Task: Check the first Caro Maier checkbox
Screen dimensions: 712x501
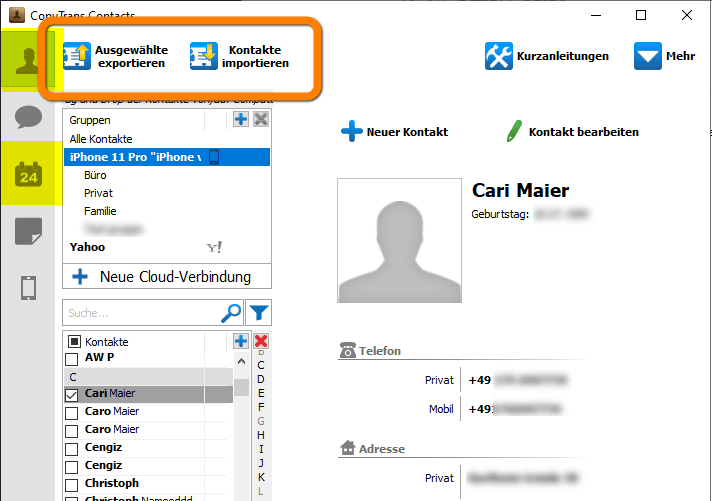Action: coord(71,413)
